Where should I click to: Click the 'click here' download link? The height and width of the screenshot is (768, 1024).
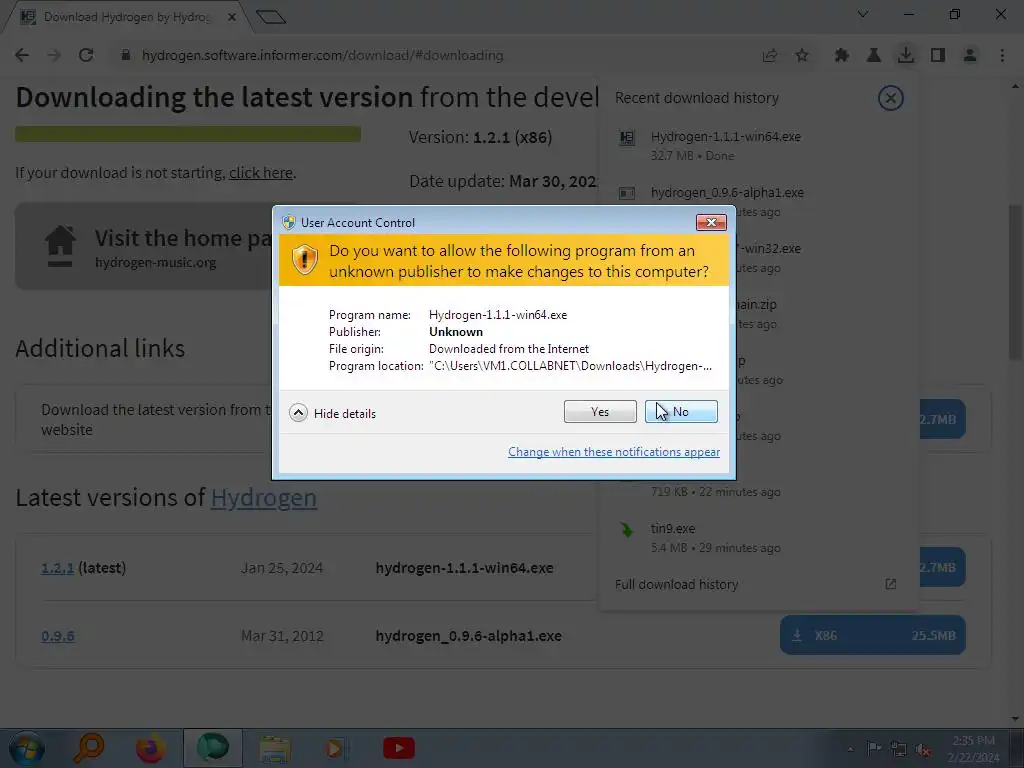[x=261, y=172]
